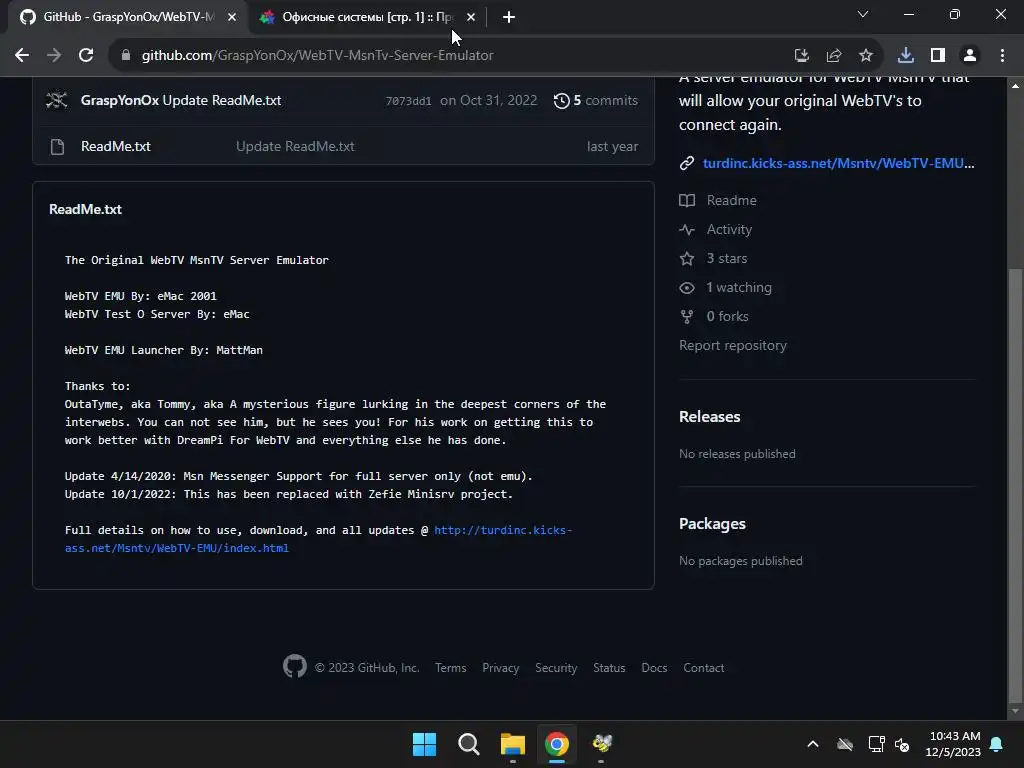This screenshot has height=768, width=1024.
Task: Open sidebar turdinc.kicks-ass.net website link
Action: (839, 163)
